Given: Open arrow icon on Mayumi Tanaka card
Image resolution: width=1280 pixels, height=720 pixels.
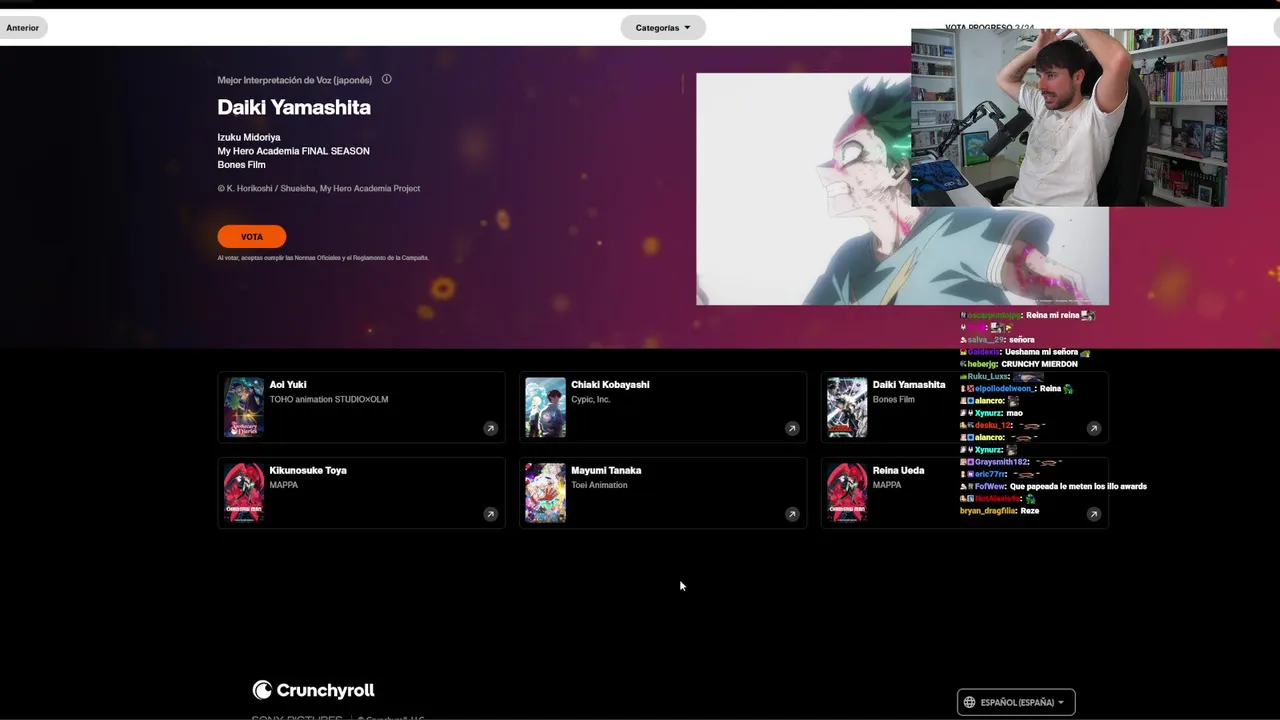Looking at the screenshot, I should tap(792, 514).
